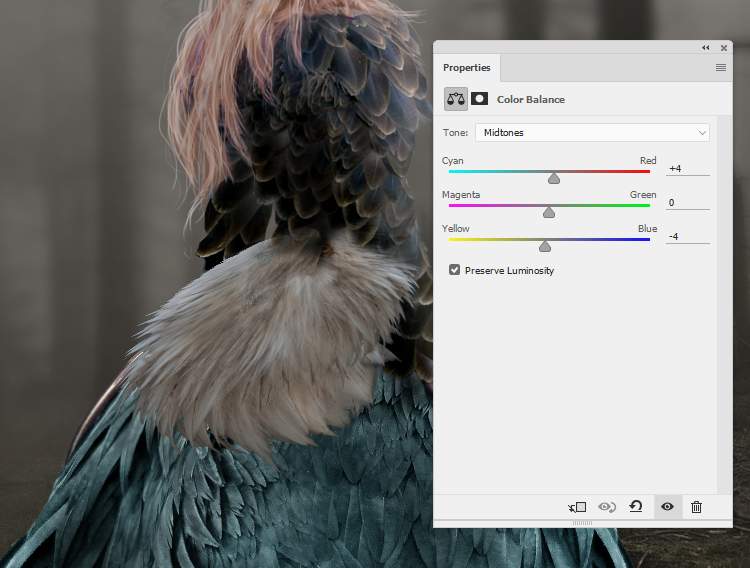750x568 pixels.
Task: Click the Preserve Luminosity label
Action: pyautogui.click(x=509, y=270)
